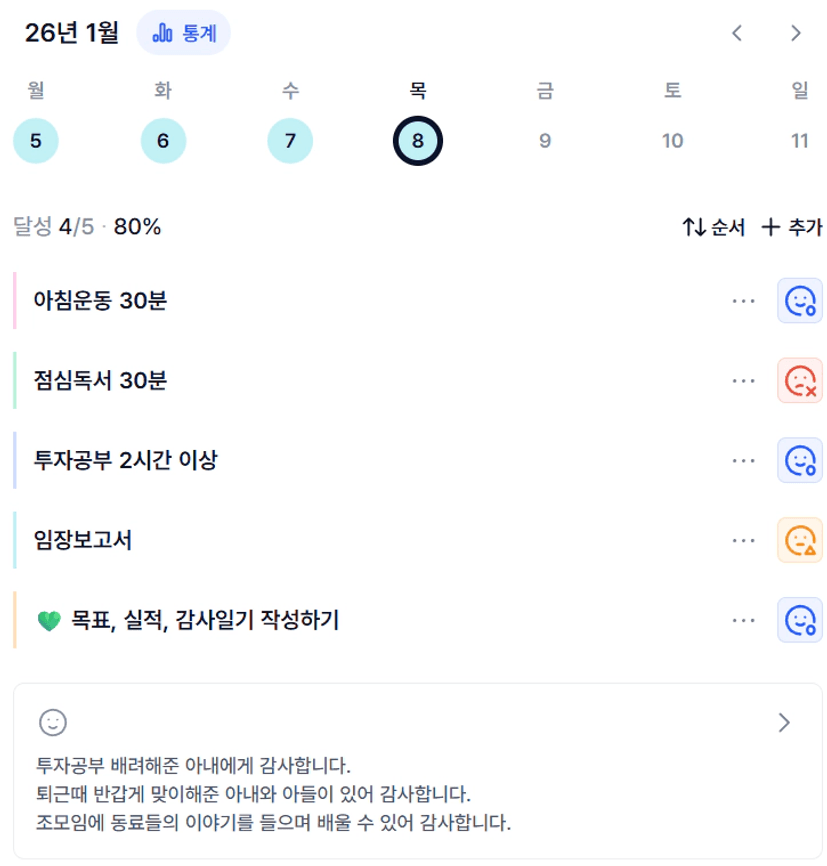The height and width of the screenshot is (866, 827).
Task: Toggle the 임장보고서 orange status face icon
Action: tap(800, 540)
